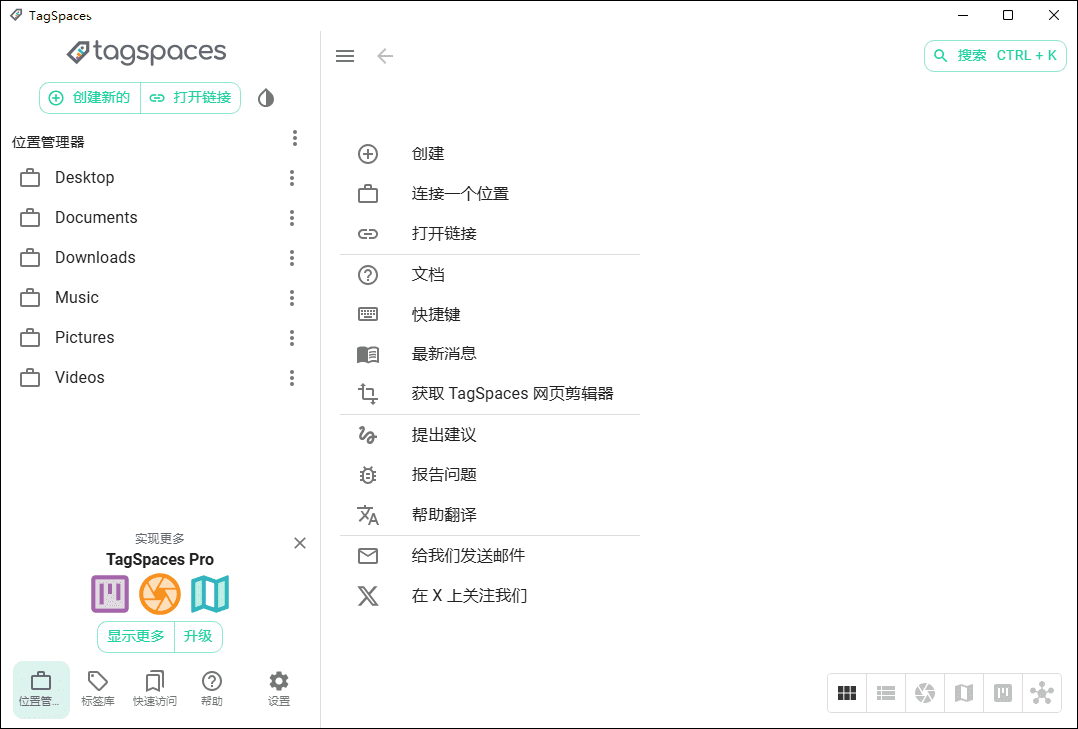Open the 位置管理器 options menu

point(295,138)
